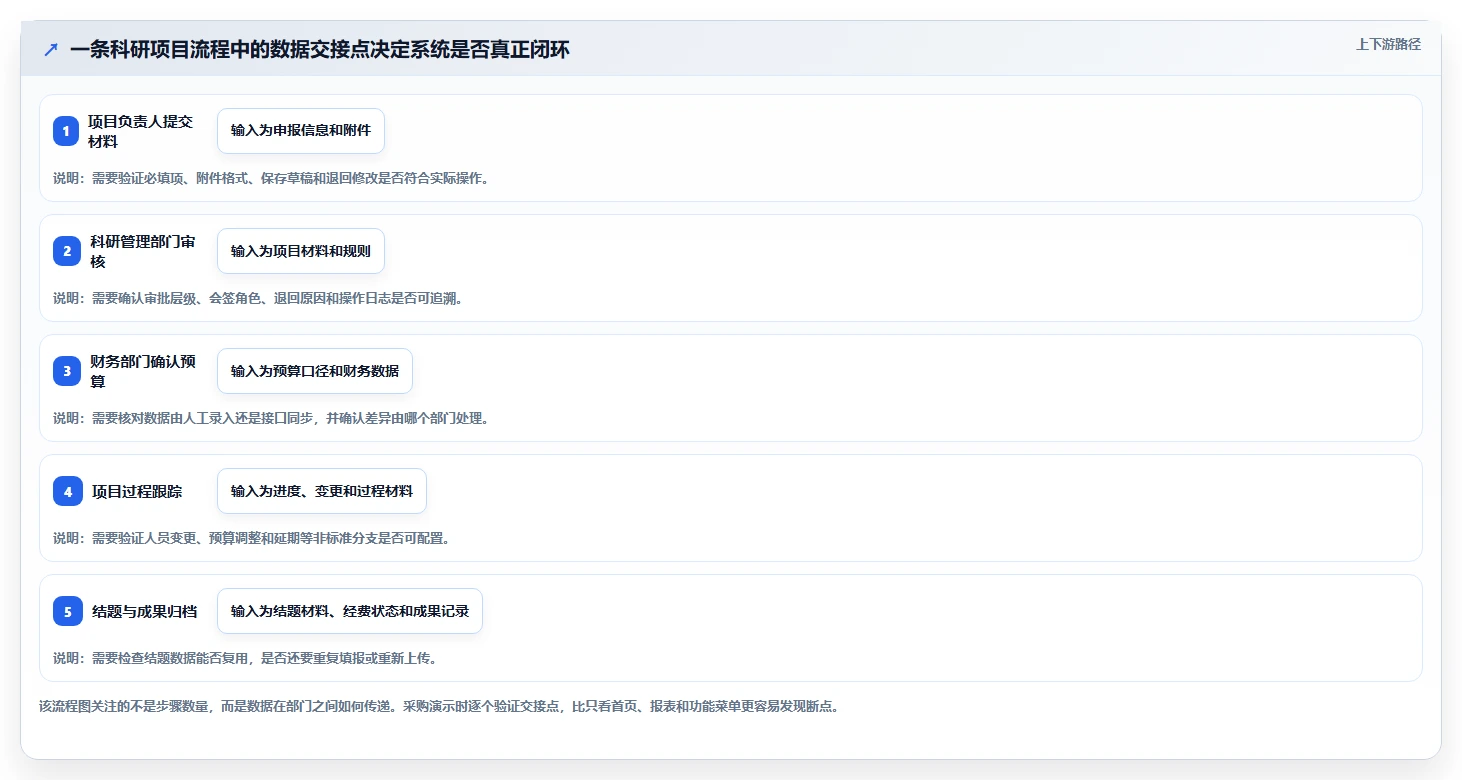Click the step 3 number badge
This screenshot has height=780, width=1462.
tap(67, 371)
